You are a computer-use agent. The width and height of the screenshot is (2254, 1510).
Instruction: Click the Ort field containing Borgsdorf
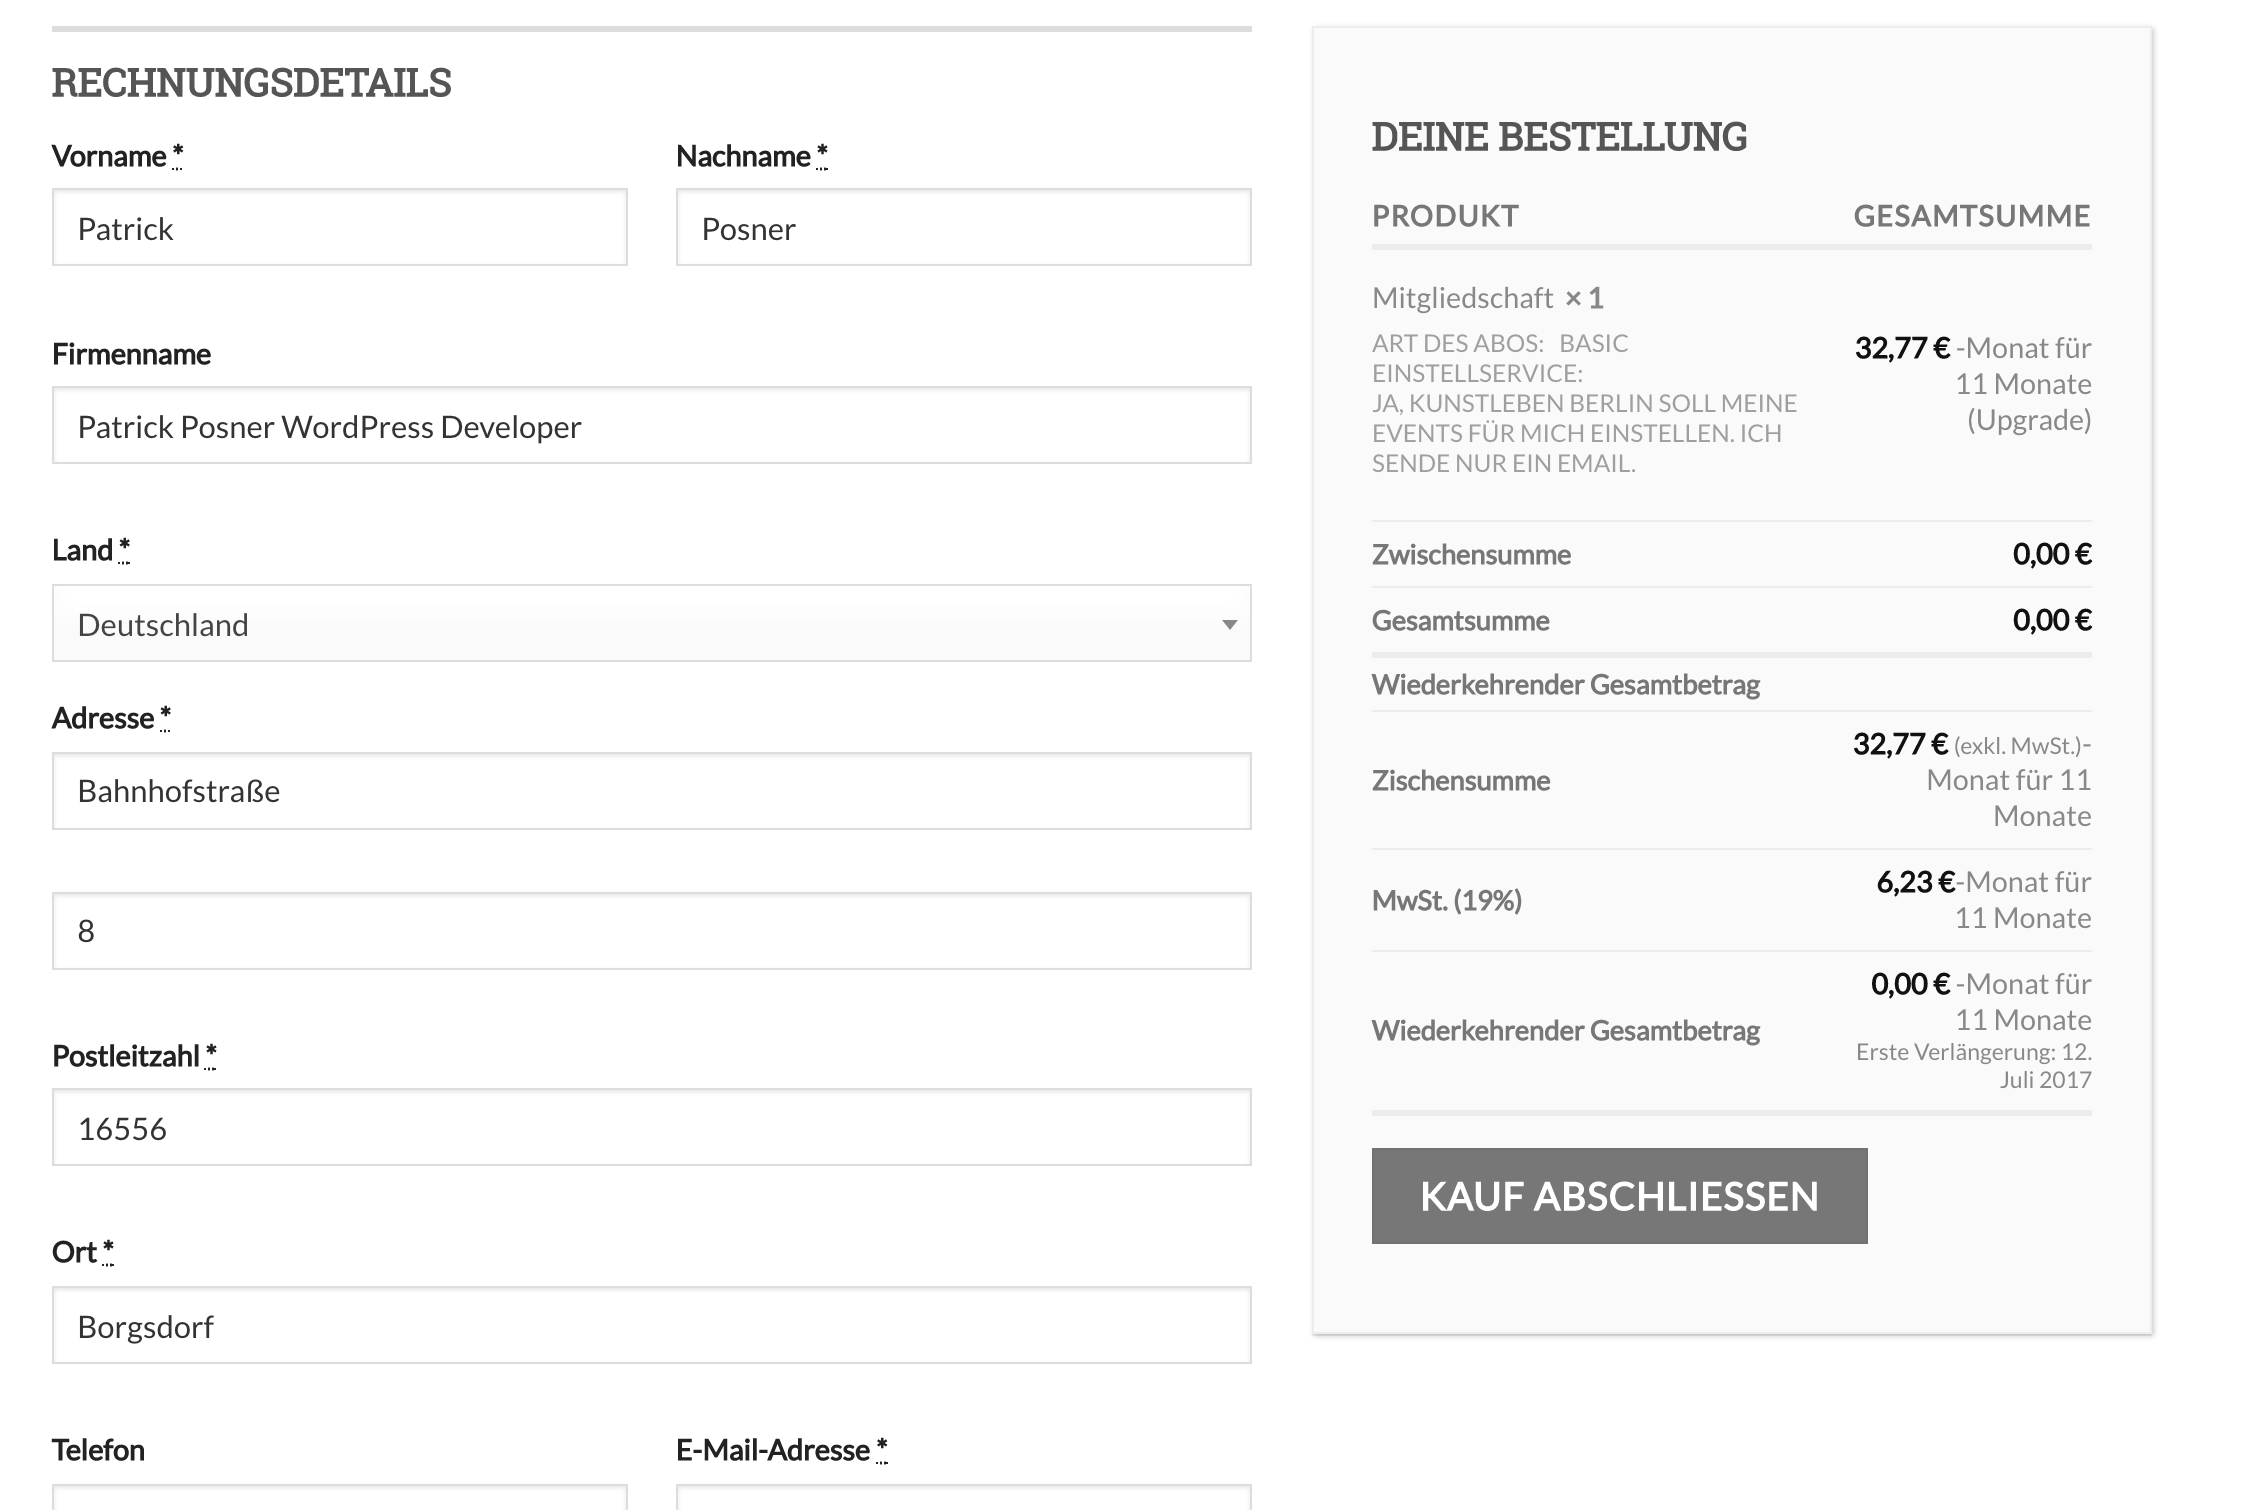click(x=651, y=1326)
